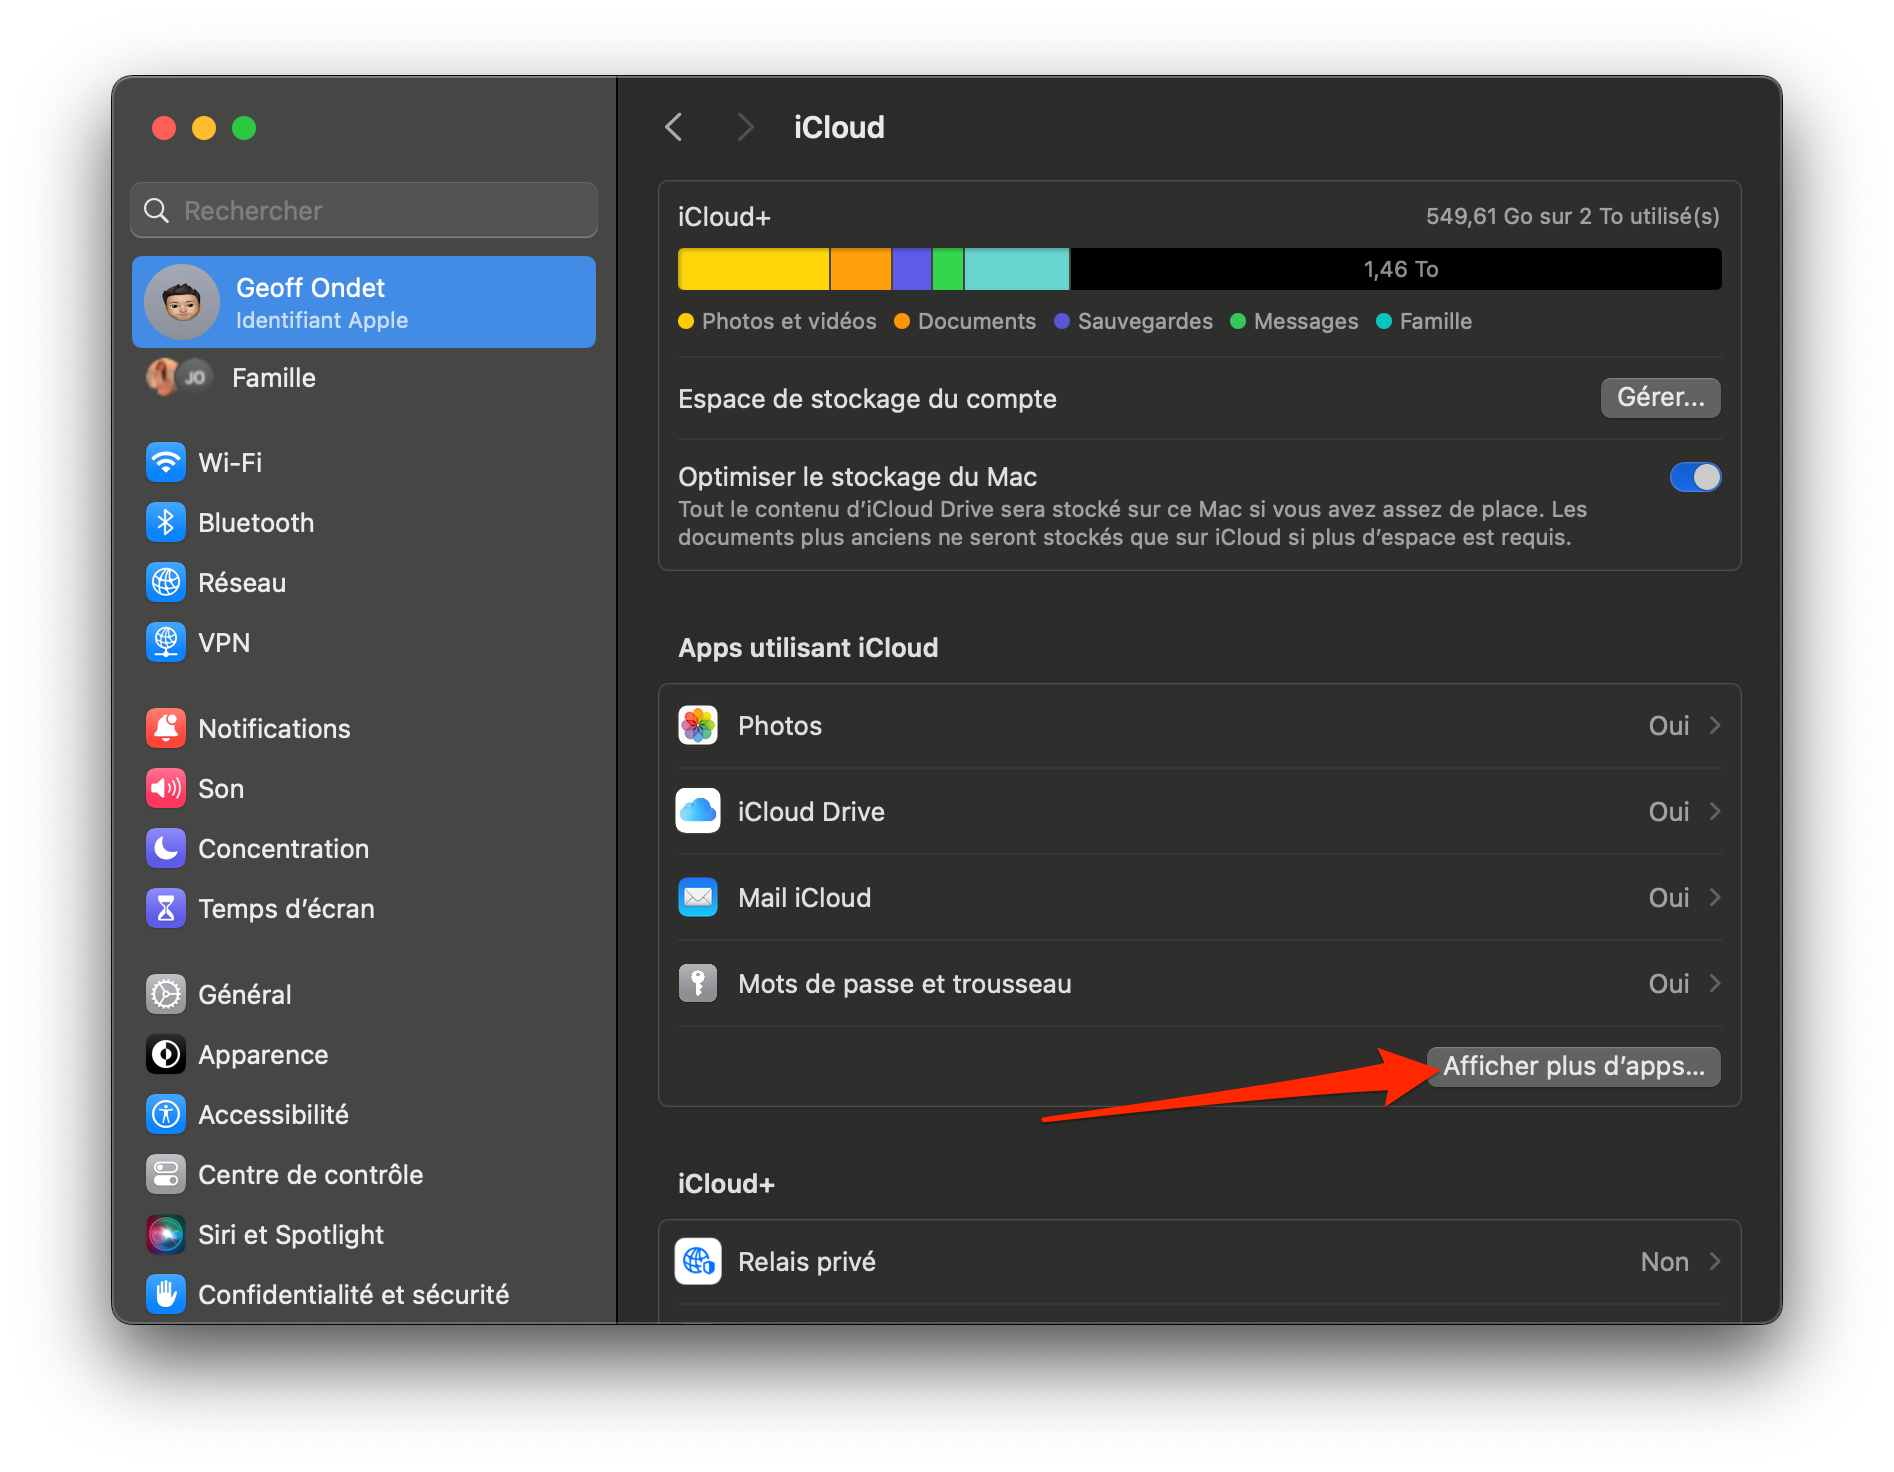Expand the Photos row chevron
Screen dimensions: 1894x1472
coord(1715,725)
